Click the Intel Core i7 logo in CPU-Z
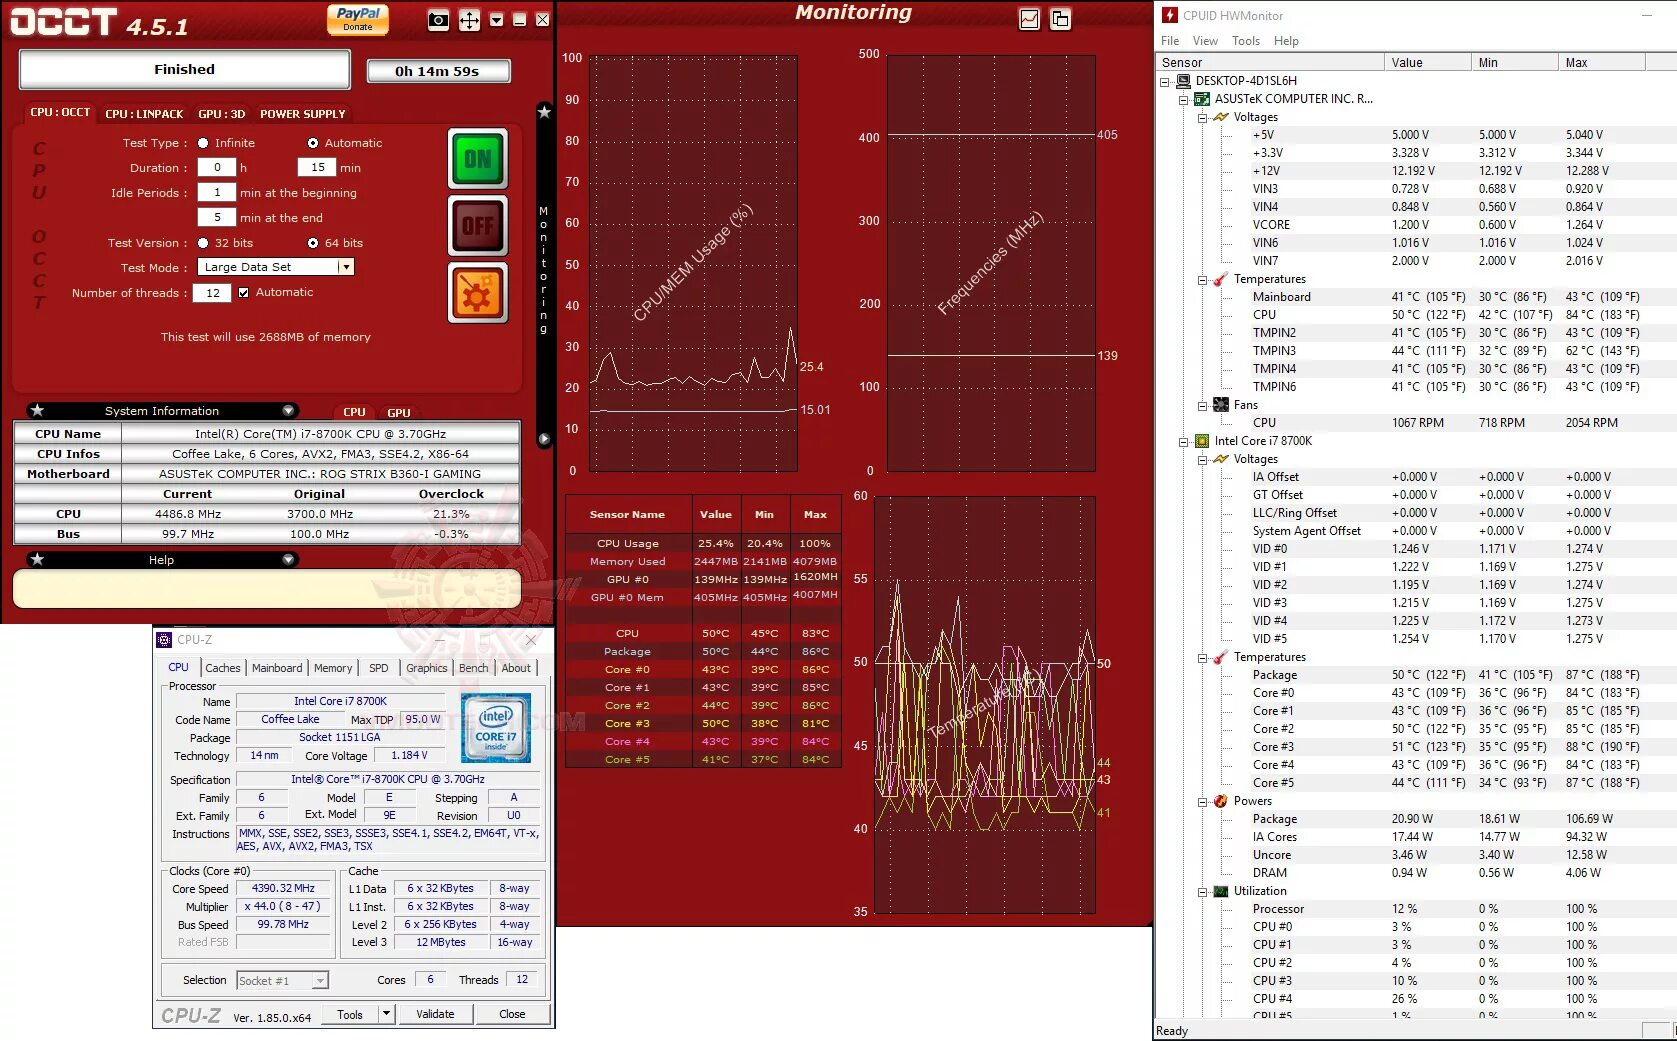The width and height of the screenshot is (1677, 1041). click(x=496, y=727)
